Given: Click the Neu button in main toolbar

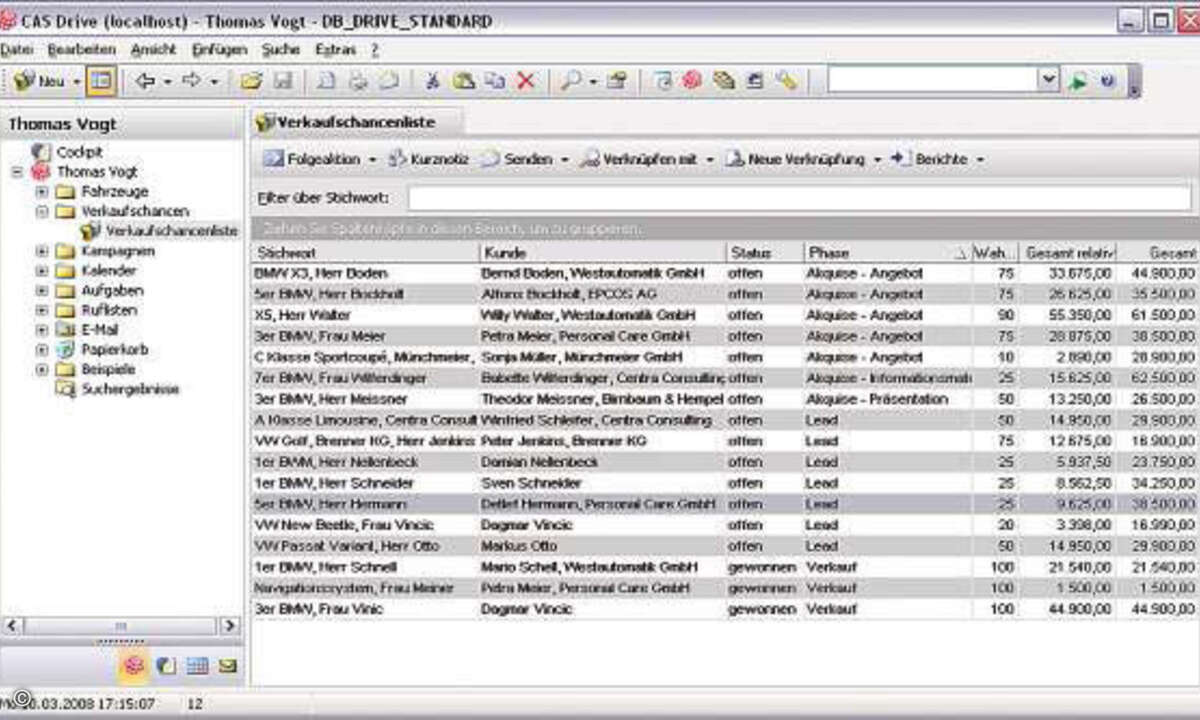Looking at the screenshot, I should click(x=39, y=81).
